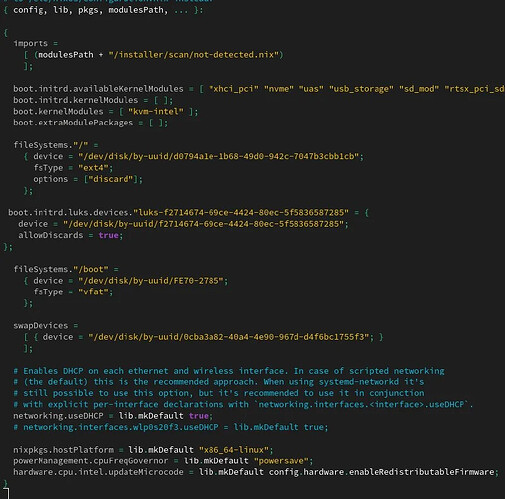The height and width of the screenshot is (499, 505).
Task: Click commented wlp0s20f3 useDHCP line
Action: click(171, 427)
